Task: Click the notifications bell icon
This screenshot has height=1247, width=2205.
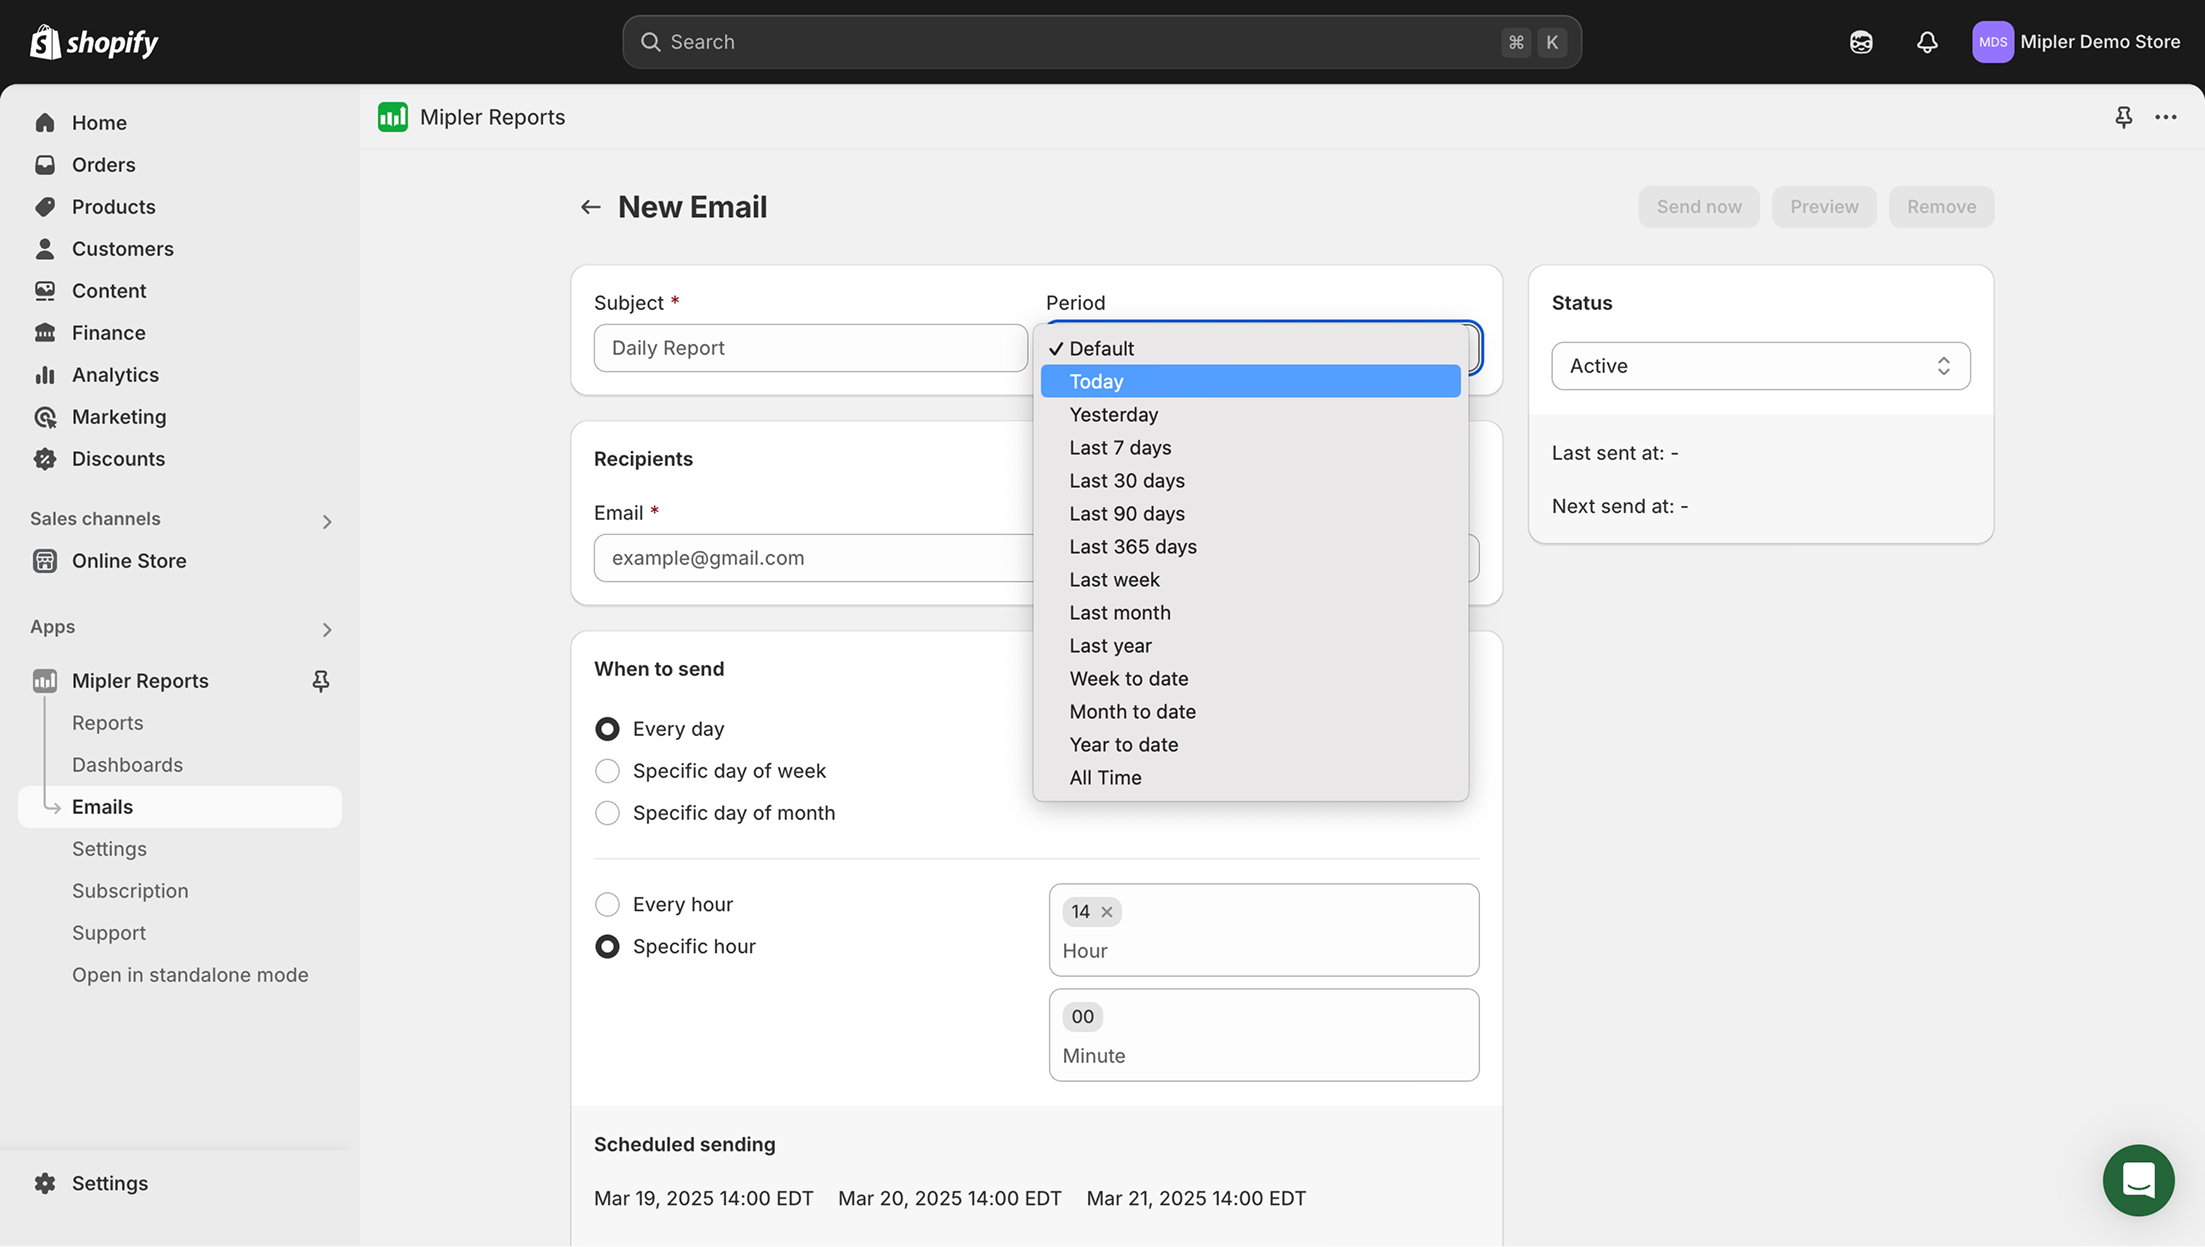Action: coord(1926,42)
